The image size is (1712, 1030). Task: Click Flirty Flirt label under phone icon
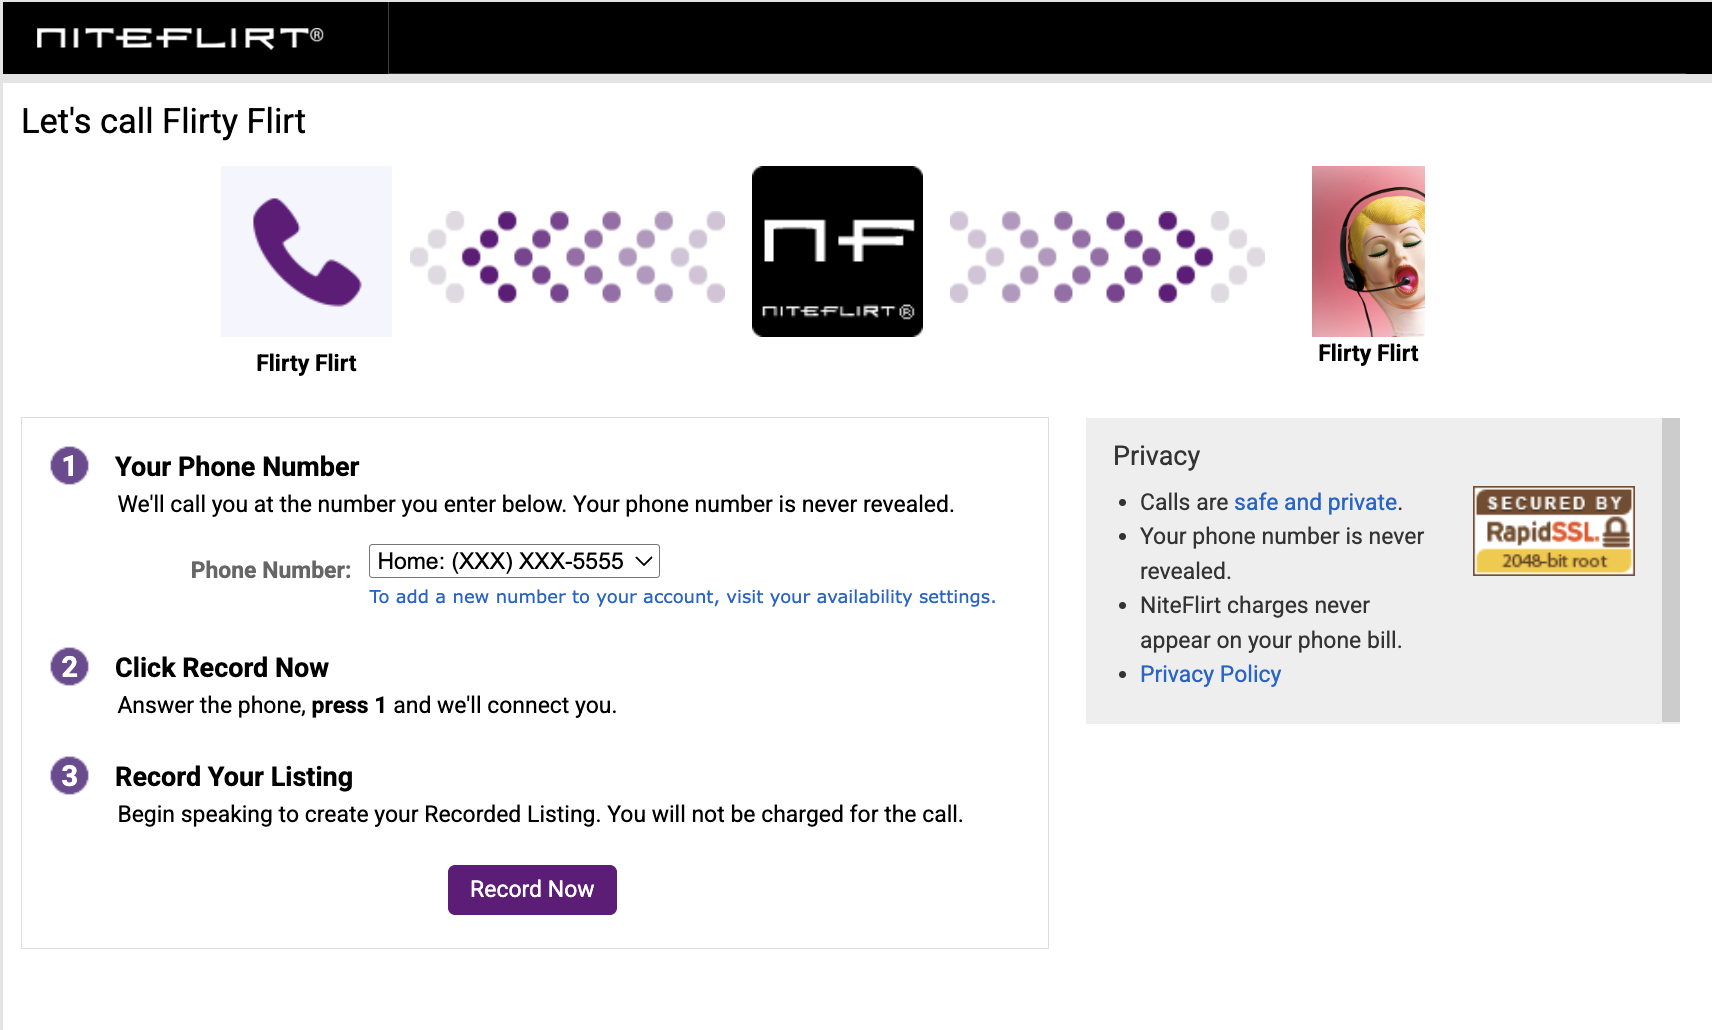click(x=306, y=363)
